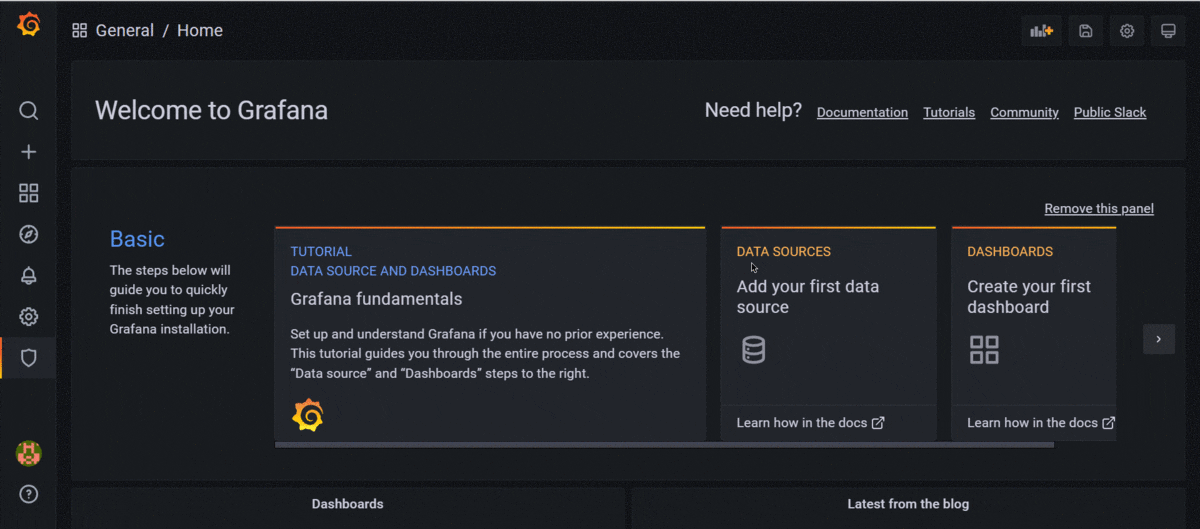Open the Help question mark icon

(x=29, y=494)
